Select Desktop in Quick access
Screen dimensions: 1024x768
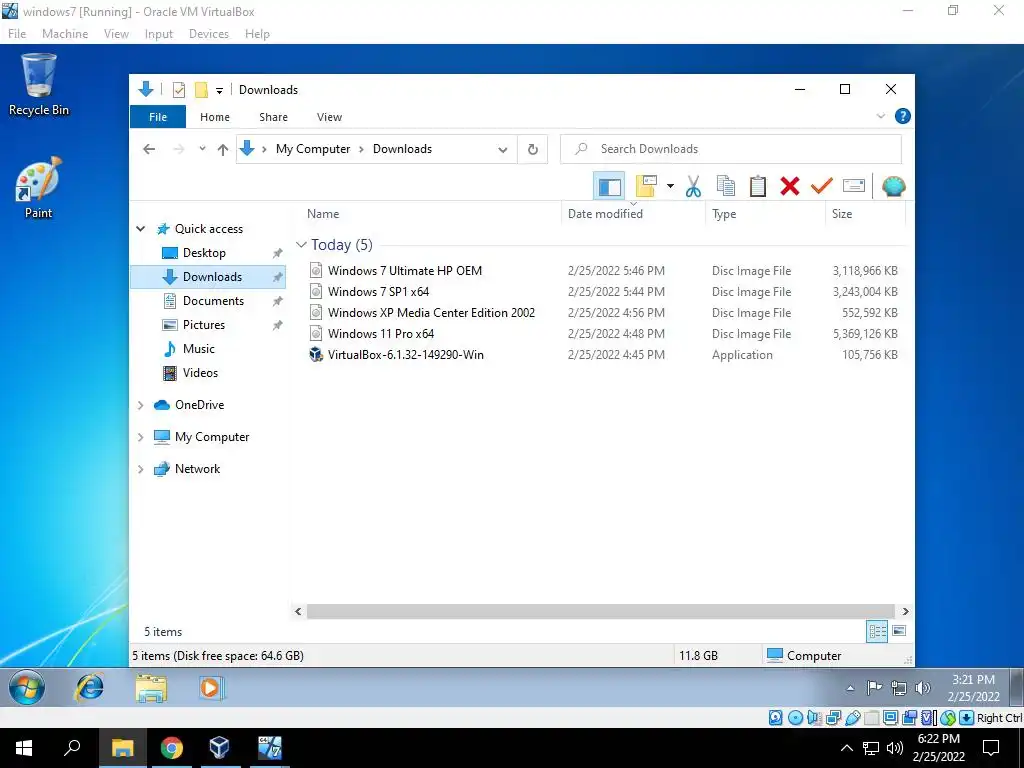point(204,253)
